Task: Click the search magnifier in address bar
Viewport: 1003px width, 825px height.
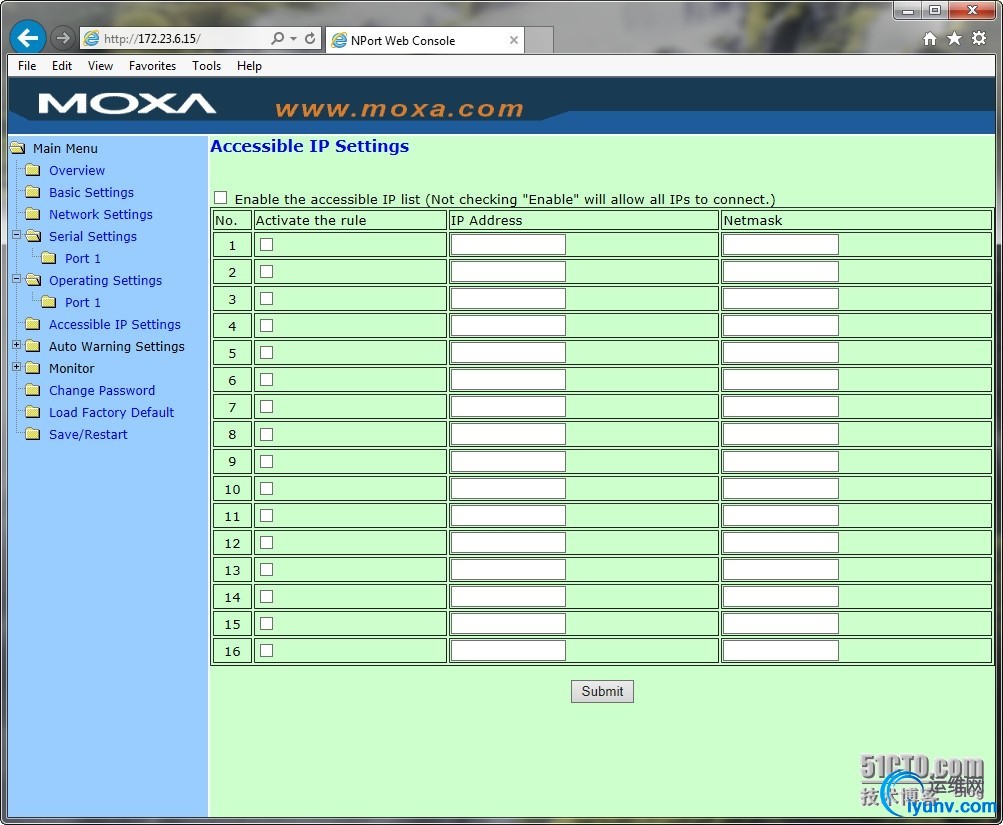Action: [278, 38]
